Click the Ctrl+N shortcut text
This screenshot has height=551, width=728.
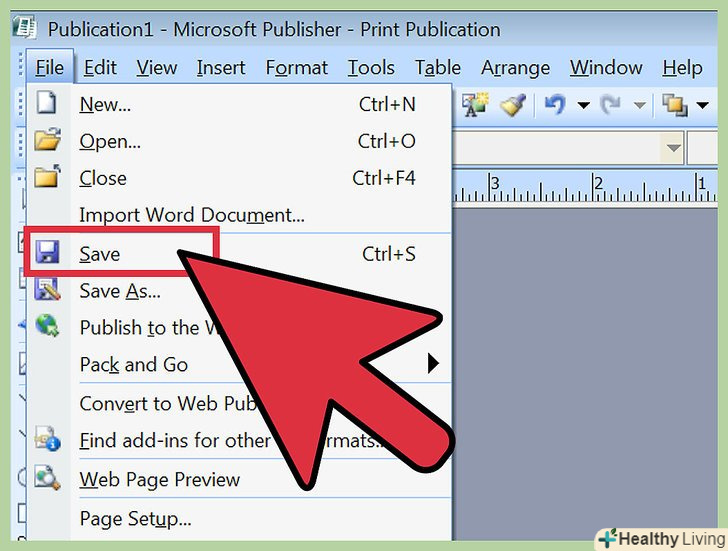387,104
